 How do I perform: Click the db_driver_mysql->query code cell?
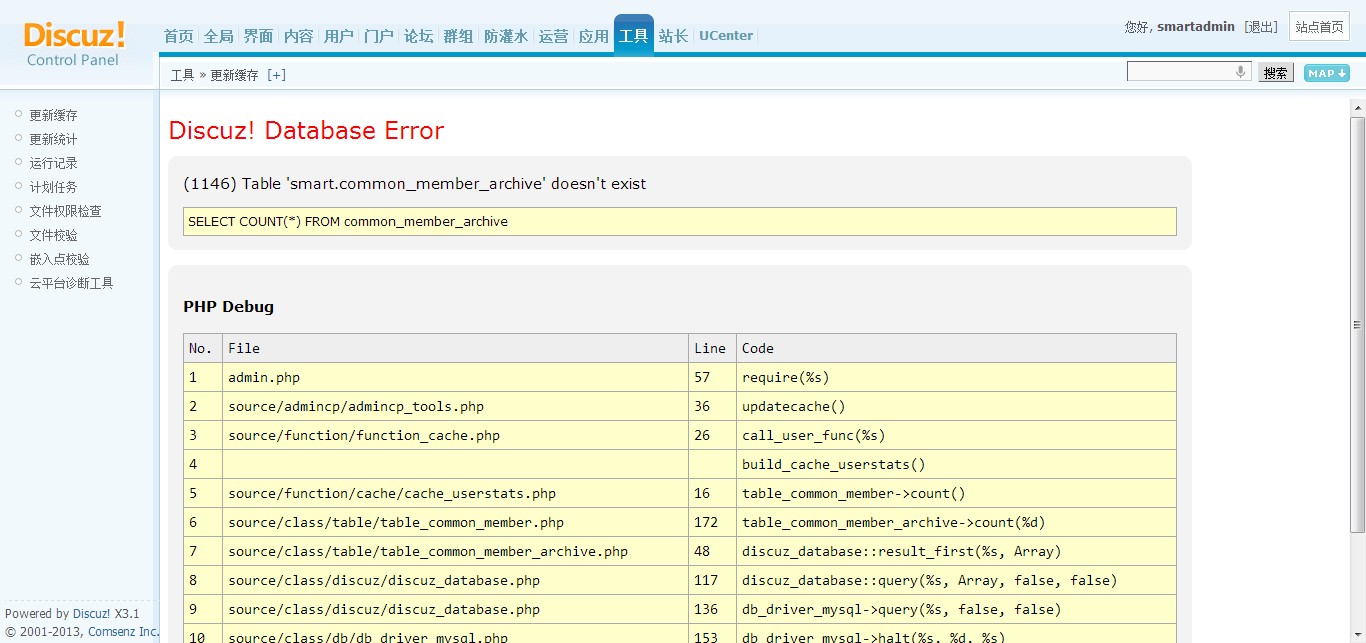click(x=956, y=609)
